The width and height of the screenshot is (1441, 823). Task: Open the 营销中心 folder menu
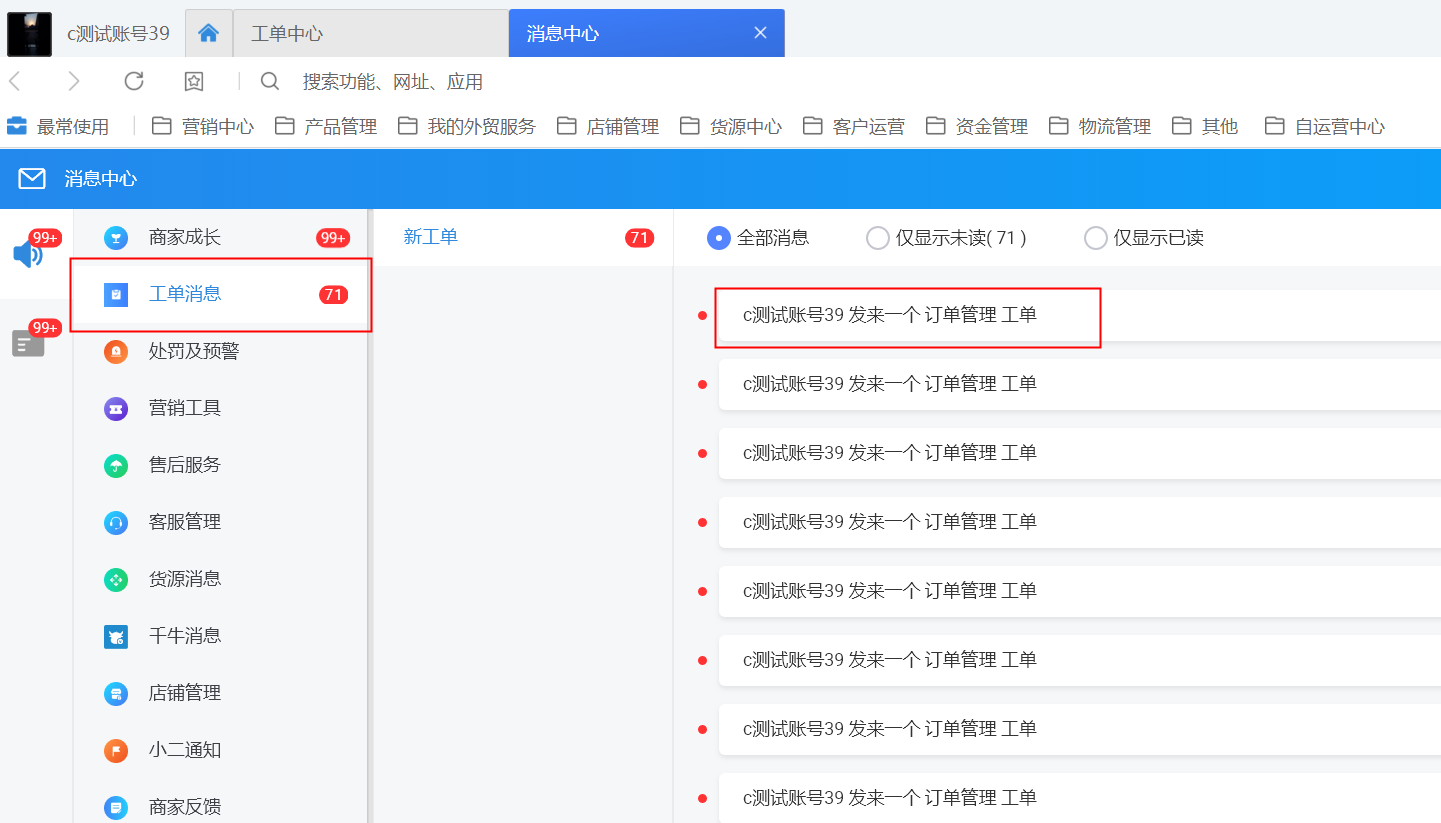[x=203, y=126]
